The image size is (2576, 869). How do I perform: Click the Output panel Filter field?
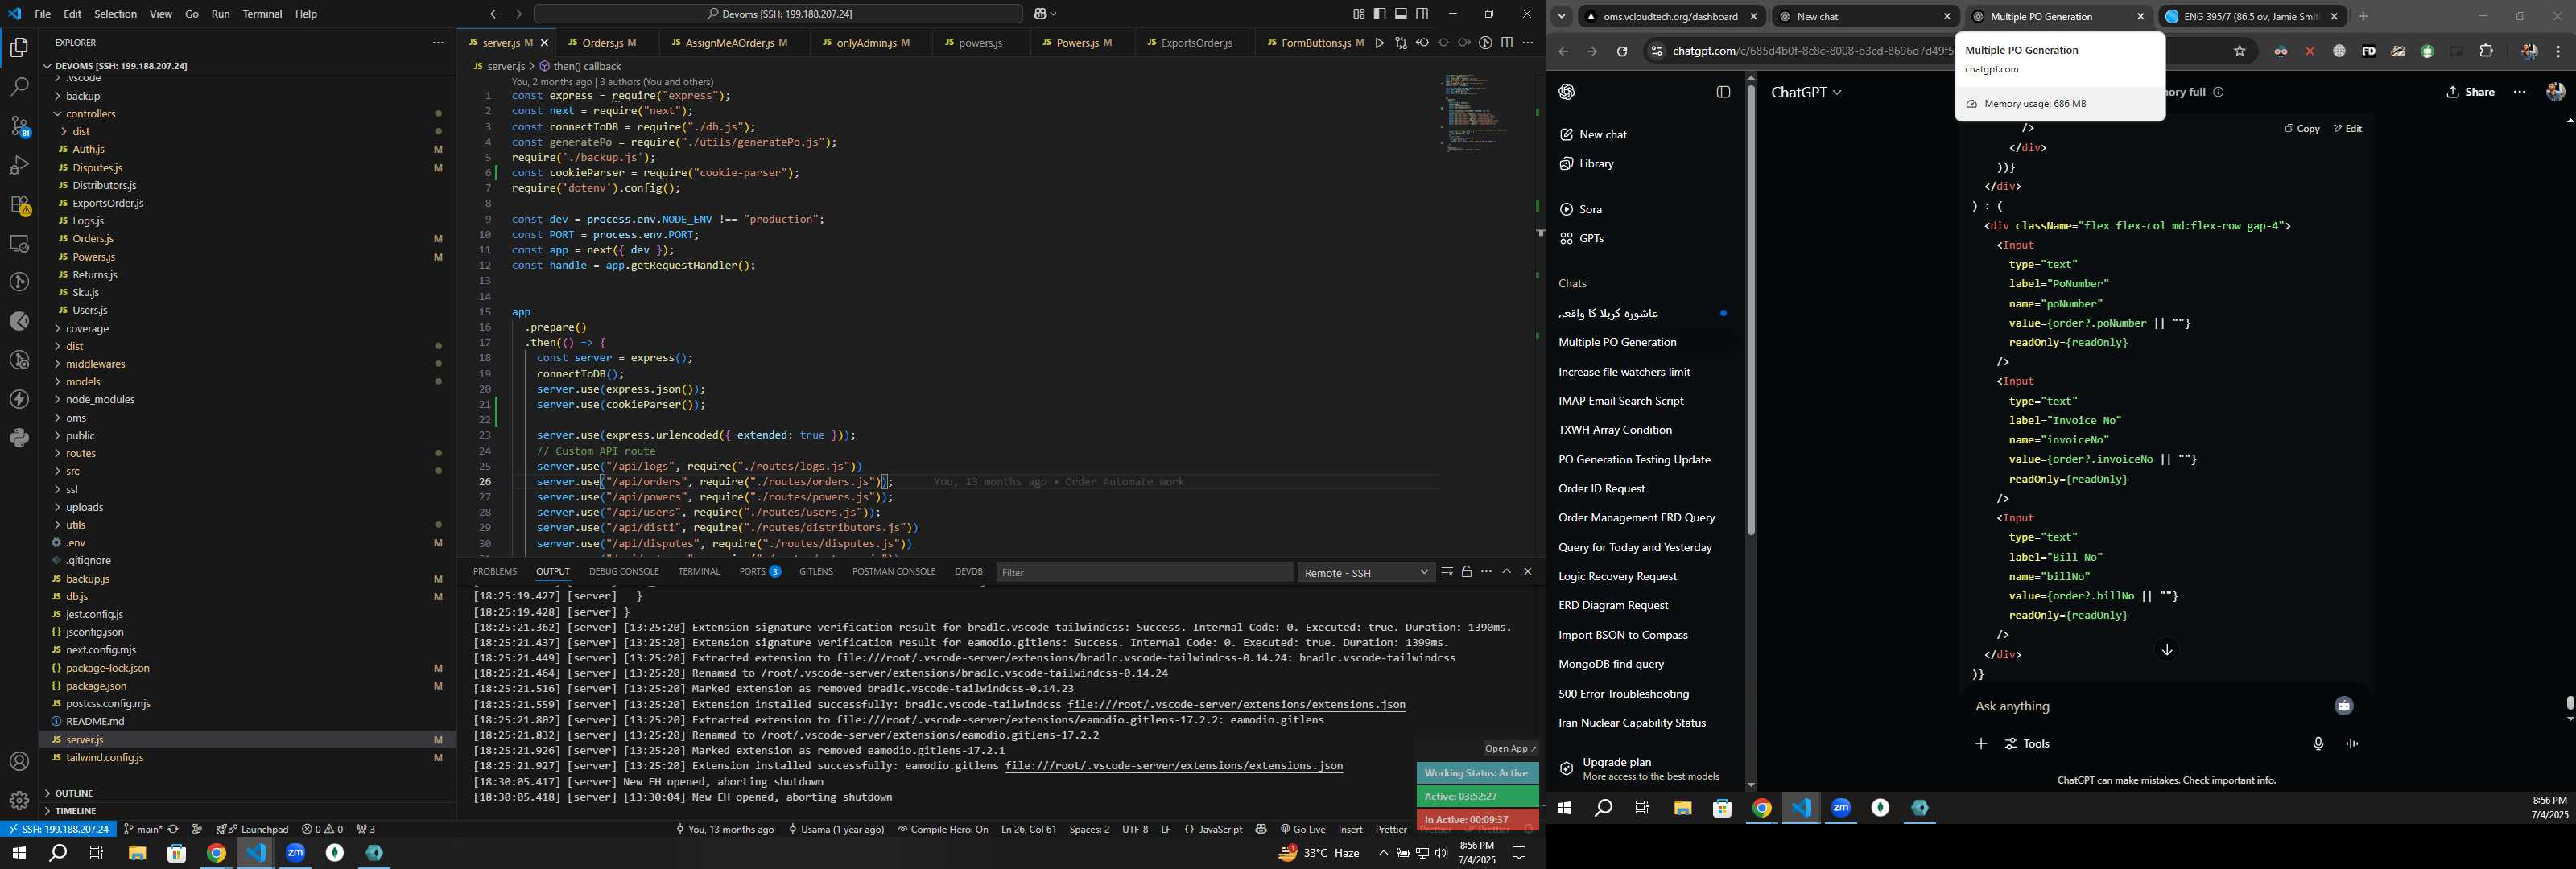[x=1144, y=573]
